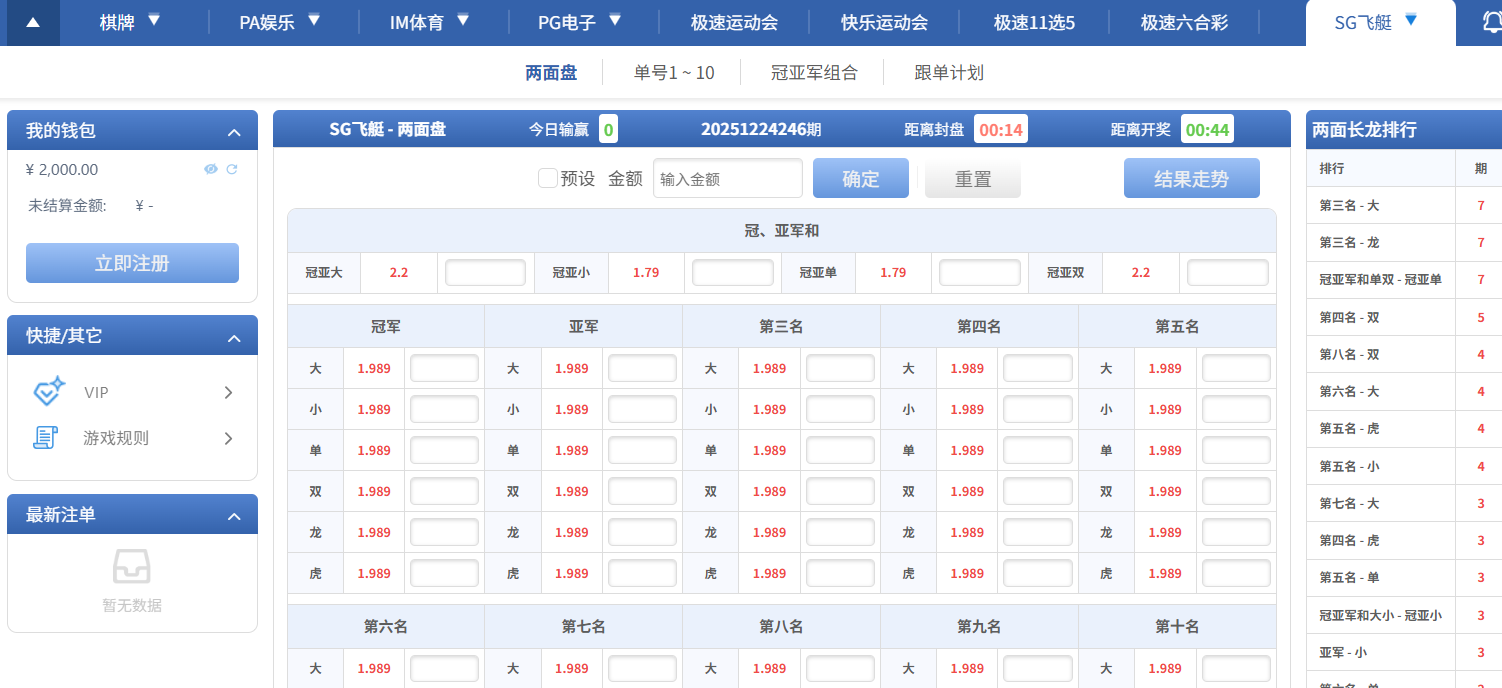Viewport: 1502px width, 688px height.
Task: Collapse the 最新注单 panel
Action: pos(234,514)
